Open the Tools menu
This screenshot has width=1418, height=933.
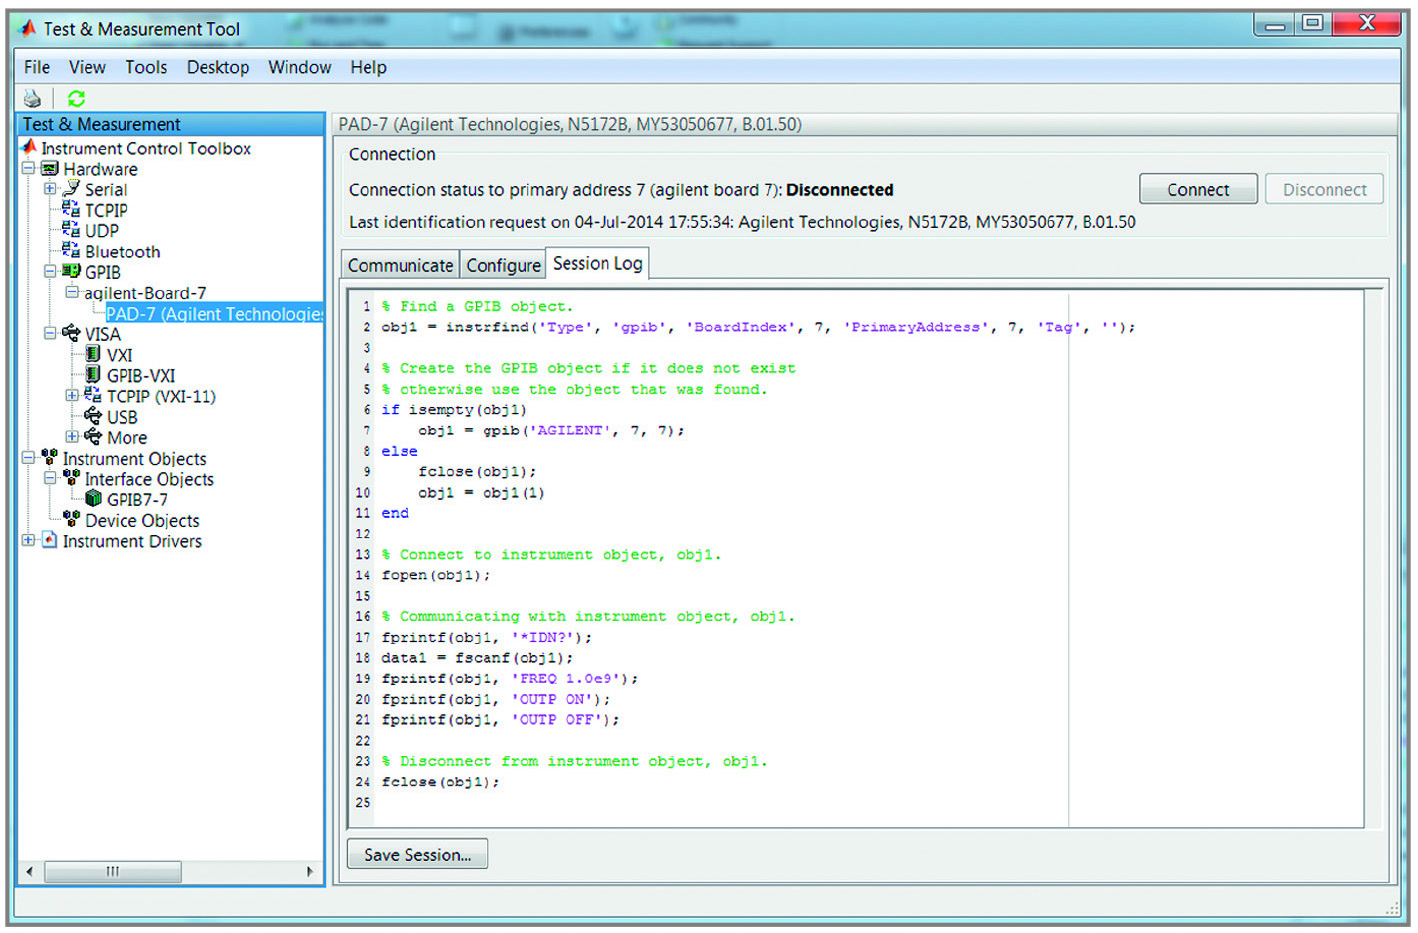[x=146, y=67]
